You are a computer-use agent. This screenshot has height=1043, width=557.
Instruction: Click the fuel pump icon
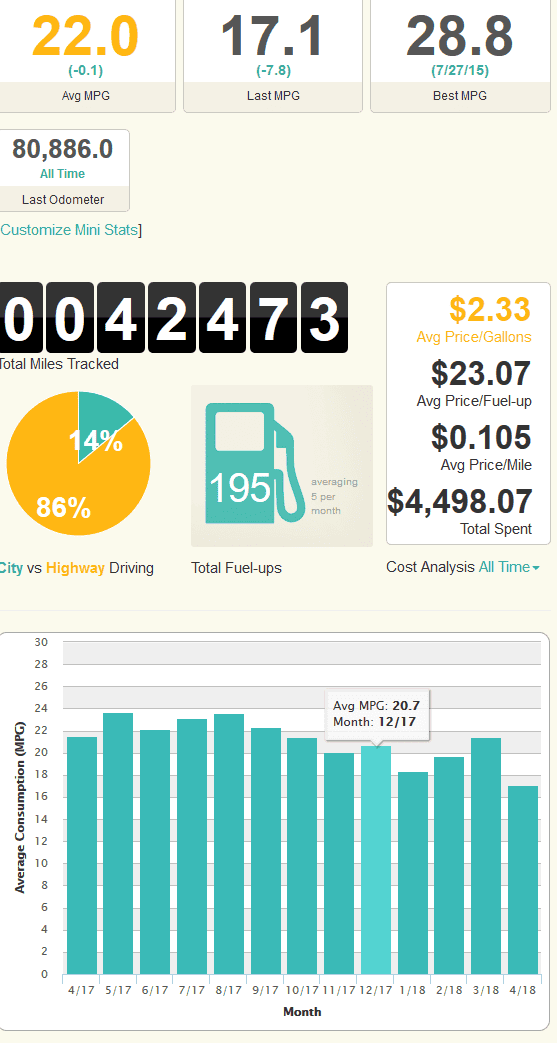point(250,464)
